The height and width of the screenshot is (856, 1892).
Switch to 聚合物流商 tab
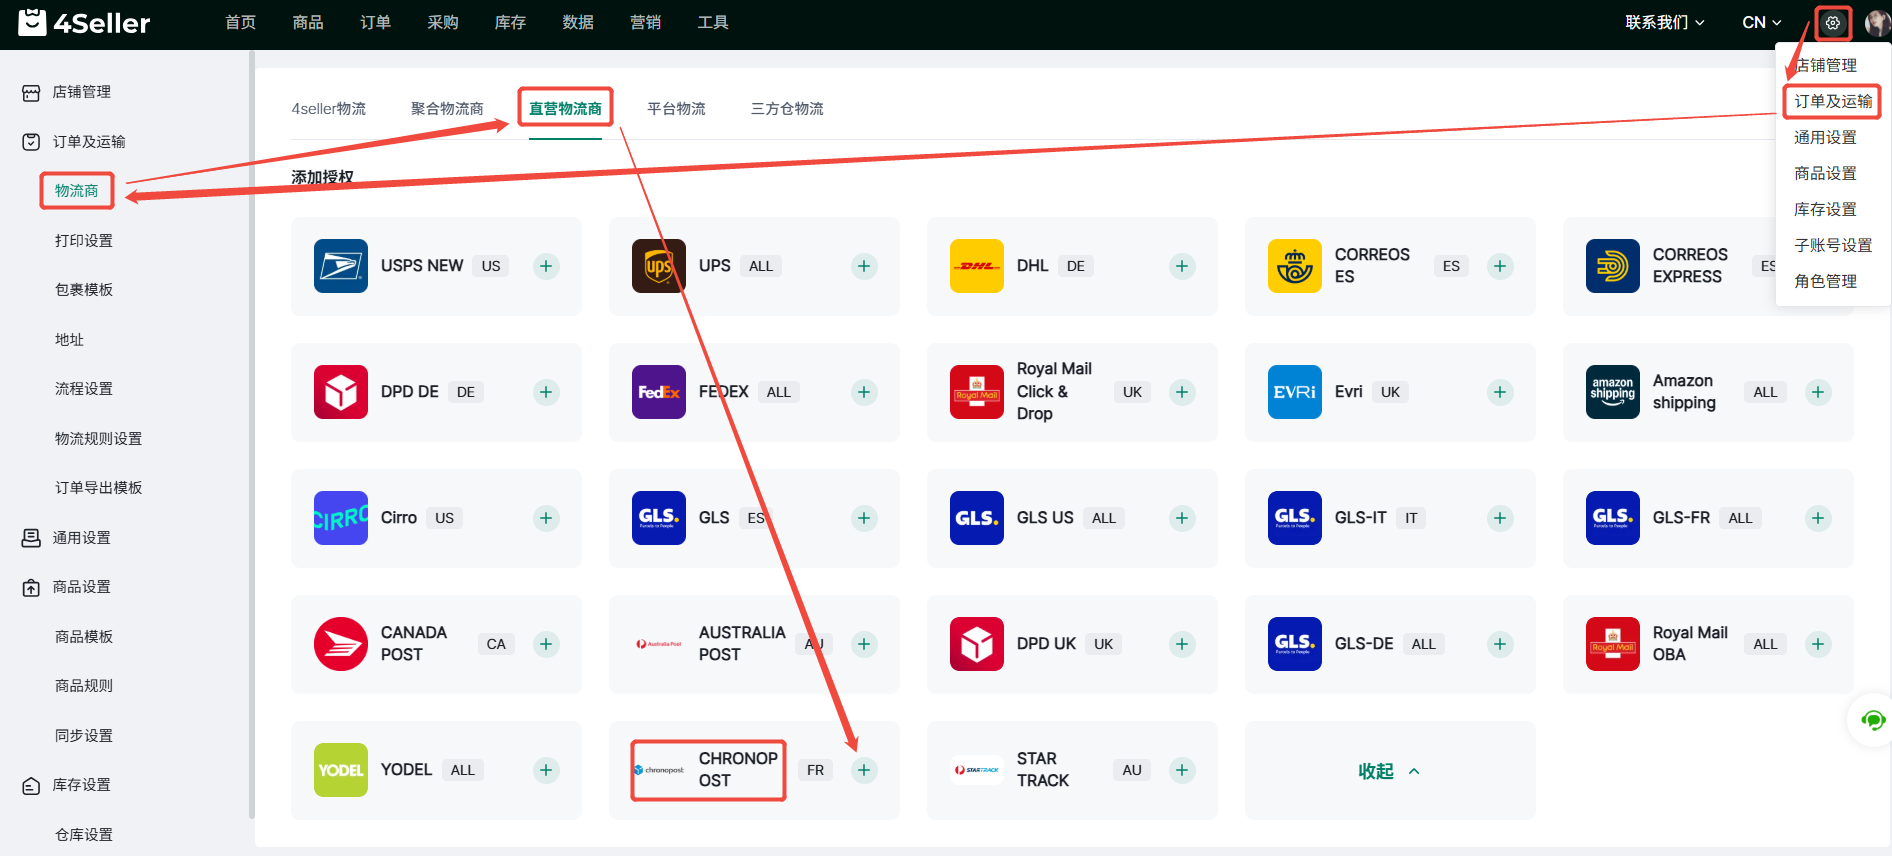point(447,108)
